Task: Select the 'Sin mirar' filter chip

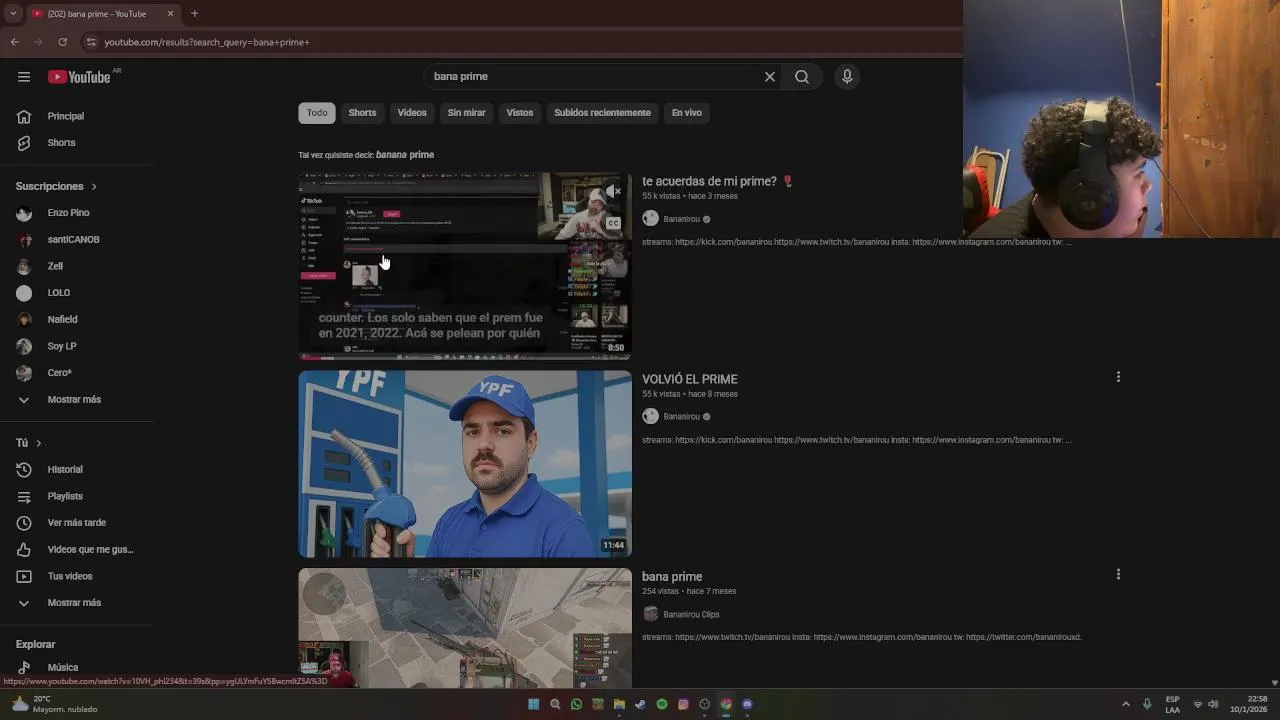Action: tap(466, 113)
